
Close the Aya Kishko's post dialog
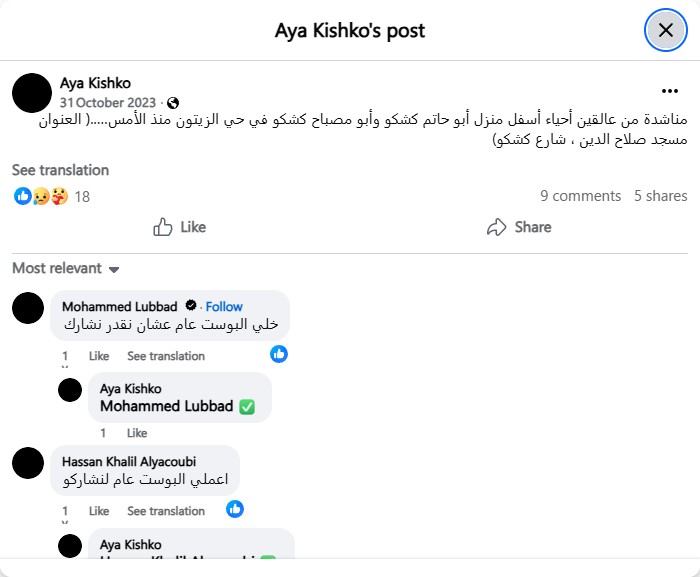[665, 30]
